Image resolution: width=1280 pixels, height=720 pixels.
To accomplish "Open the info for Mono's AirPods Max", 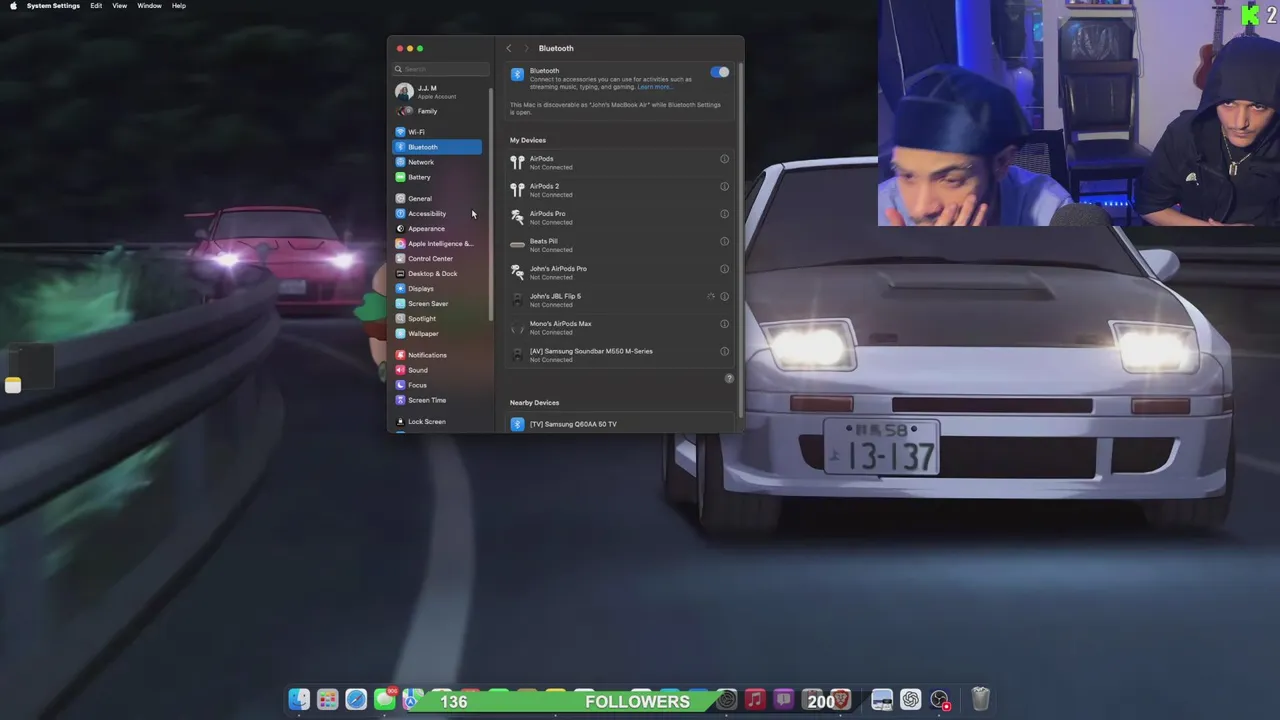I will tap(725, 324).
